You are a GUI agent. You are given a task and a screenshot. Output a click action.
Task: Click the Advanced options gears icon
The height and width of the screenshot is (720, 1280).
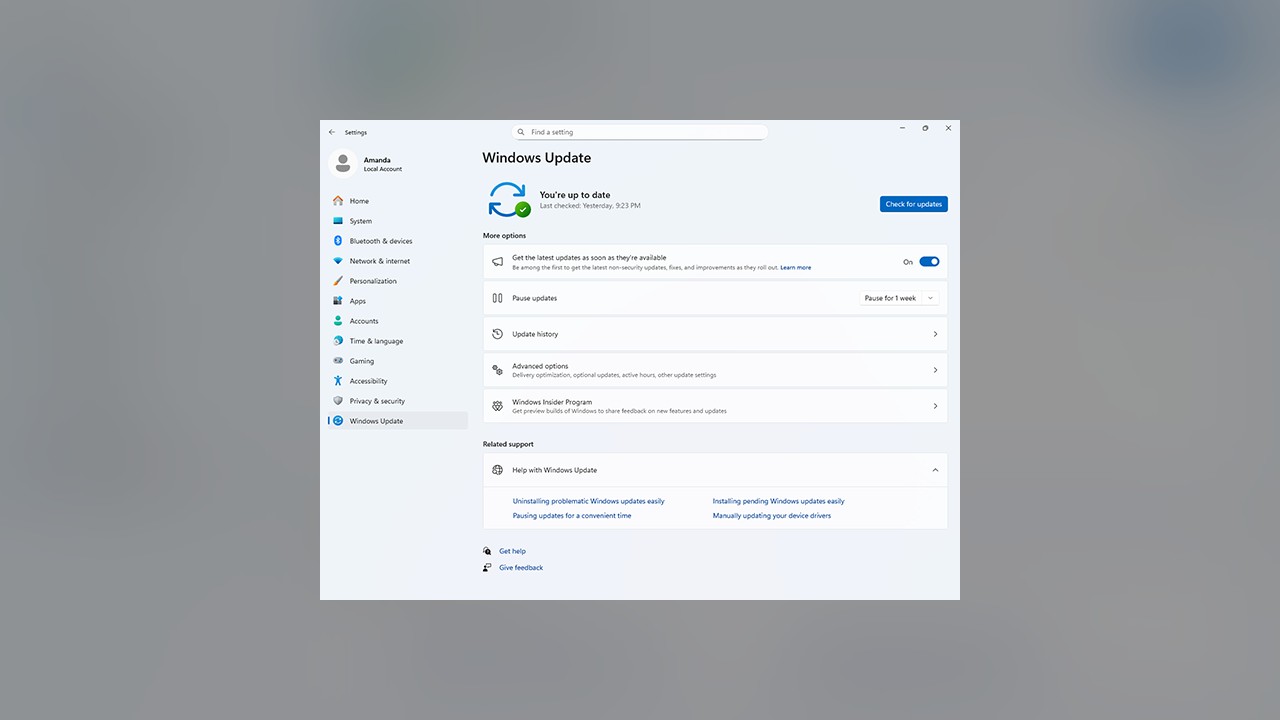click(497, 370)
